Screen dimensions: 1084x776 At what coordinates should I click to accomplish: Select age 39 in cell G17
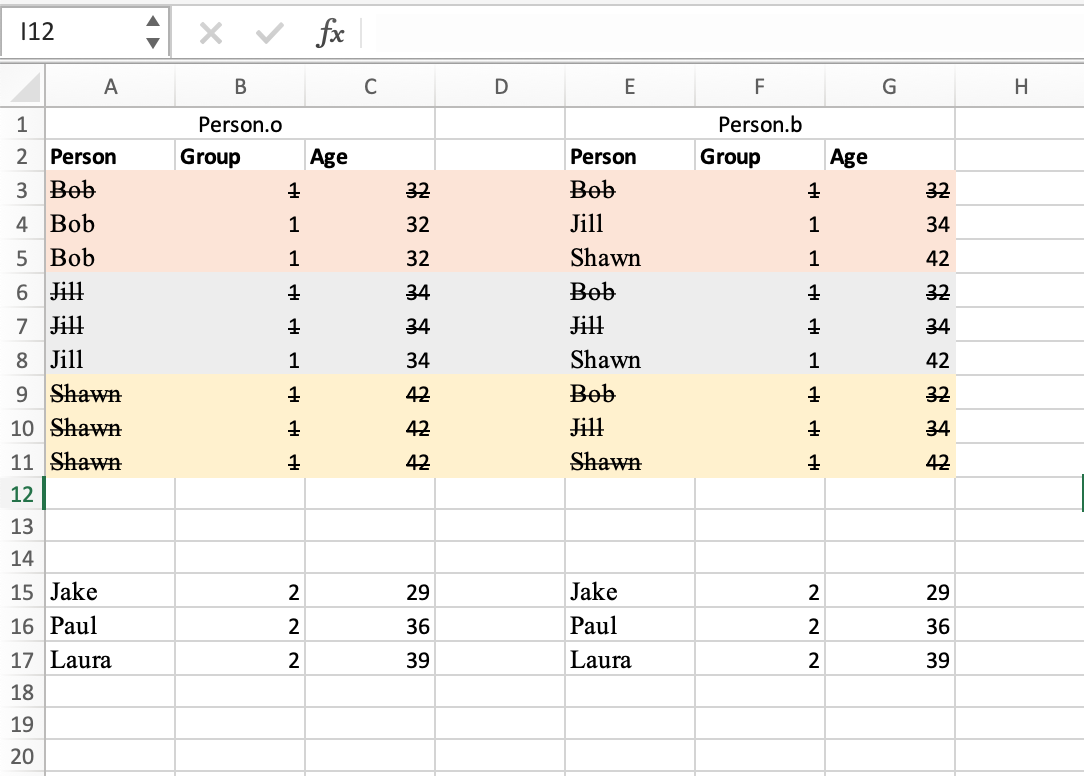click(890, 659)
